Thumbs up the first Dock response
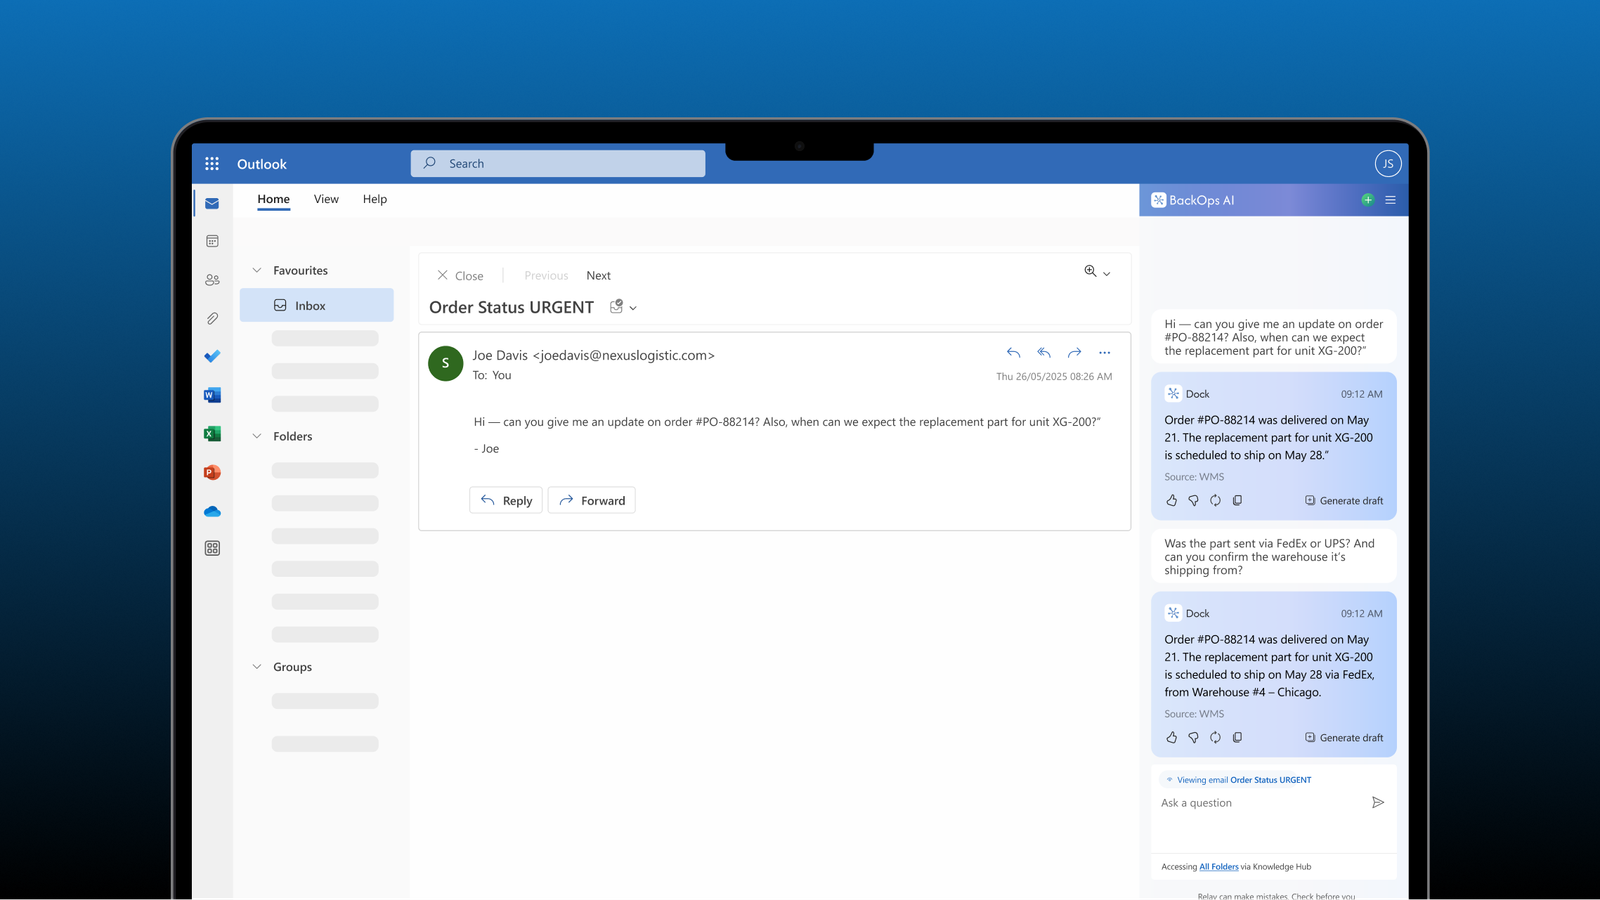The height and width of the screenshot is (900, 1600). tap(1172, 500)
